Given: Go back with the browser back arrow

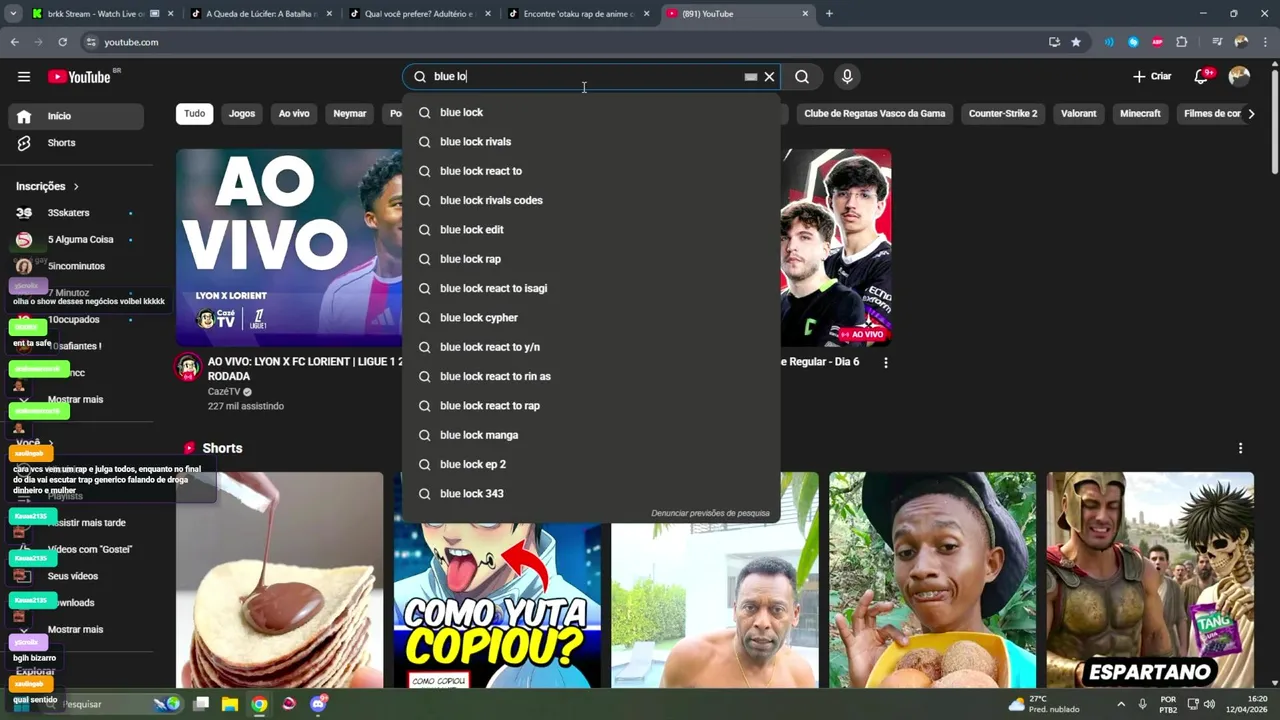Looking at the screenshot, I should [x=14, y=42].
